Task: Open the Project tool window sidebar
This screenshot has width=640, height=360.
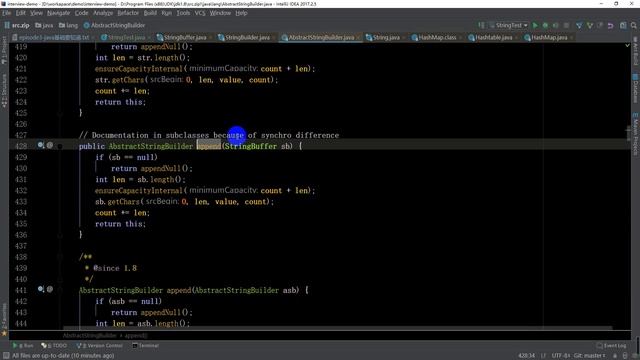Action: [x=4, y=51]
